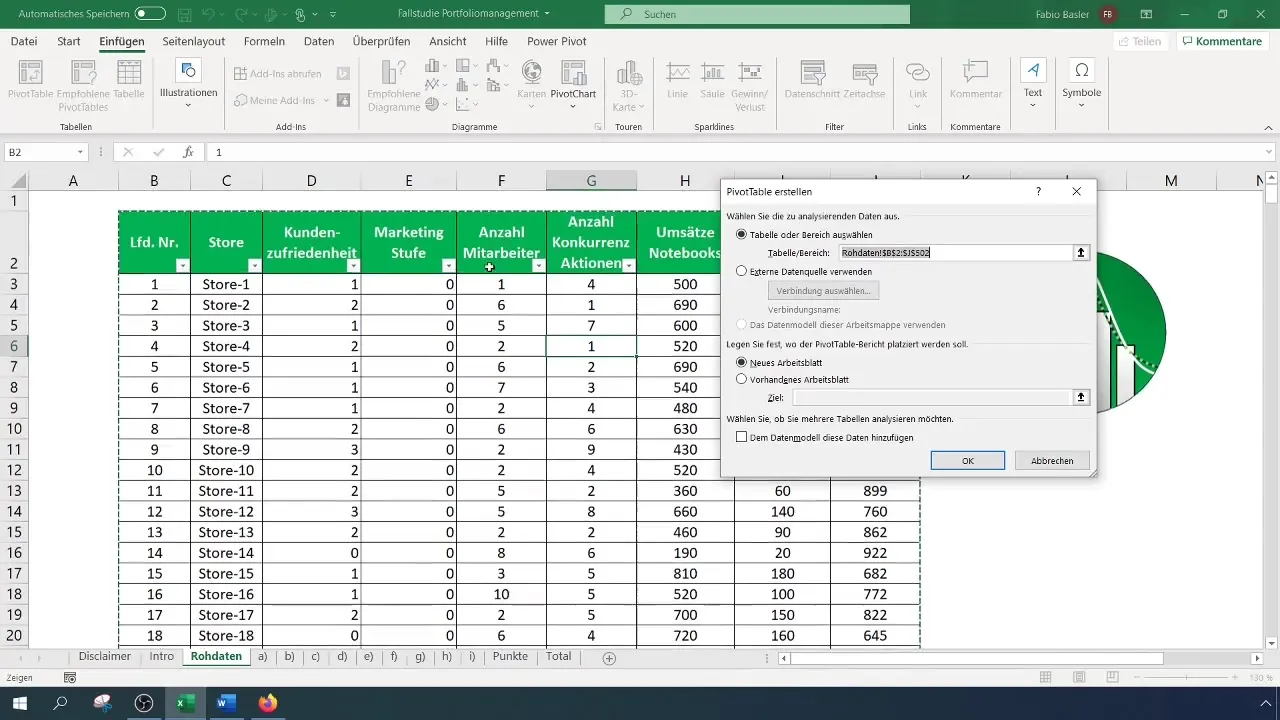The image size is (1280, 720).
Task: Open Word from the Windows taskbar
Action: pos(225,703)
